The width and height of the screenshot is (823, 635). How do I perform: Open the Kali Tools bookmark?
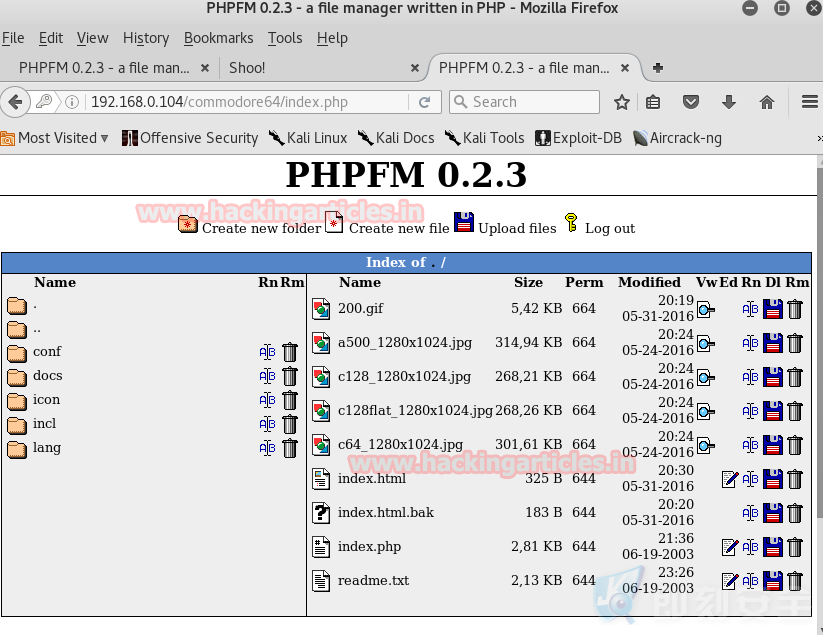point(485,138)
